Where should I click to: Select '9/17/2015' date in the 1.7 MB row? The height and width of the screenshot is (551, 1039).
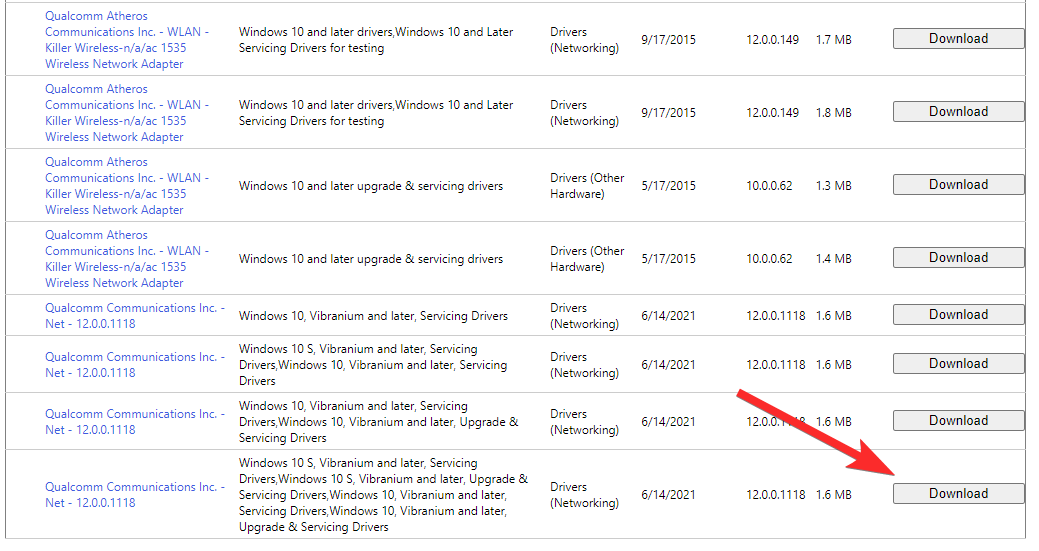[x=668, y=40]
